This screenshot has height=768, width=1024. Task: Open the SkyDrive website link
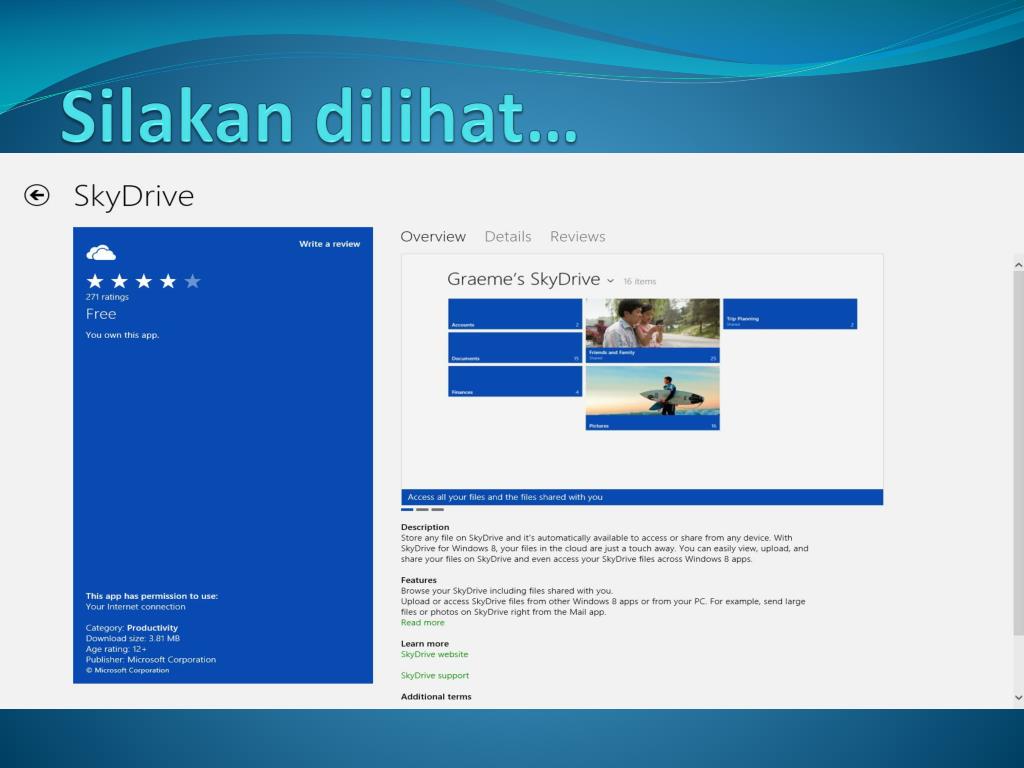click(434, 654)
